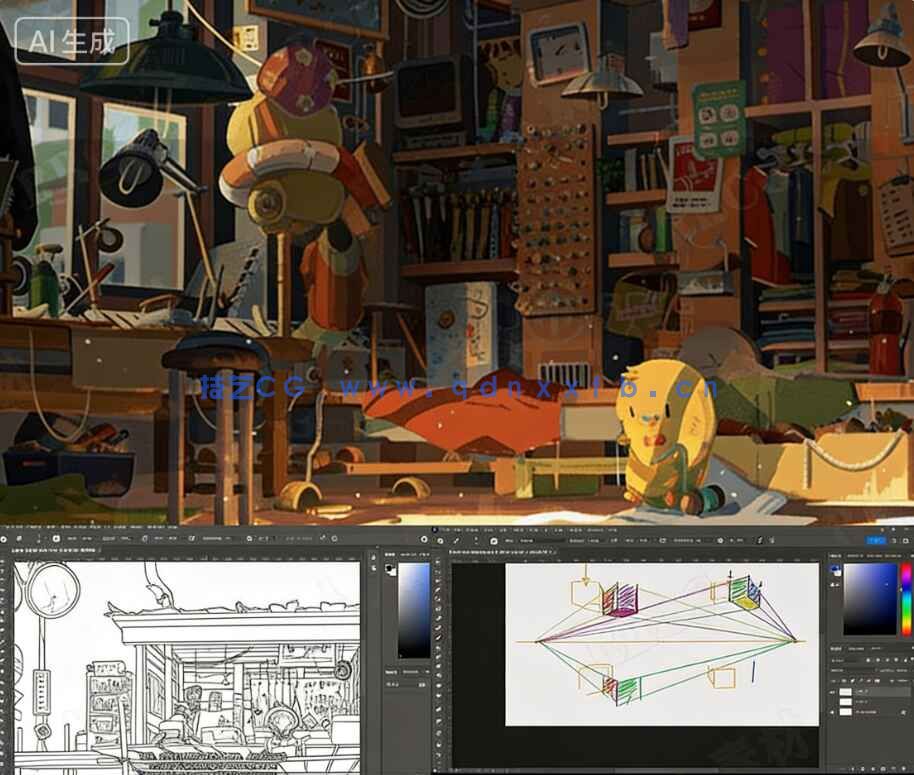Screen dimensions: 914x775
Task: Toggle visibility eye of the top layer
Action: [x=833, y=692]
